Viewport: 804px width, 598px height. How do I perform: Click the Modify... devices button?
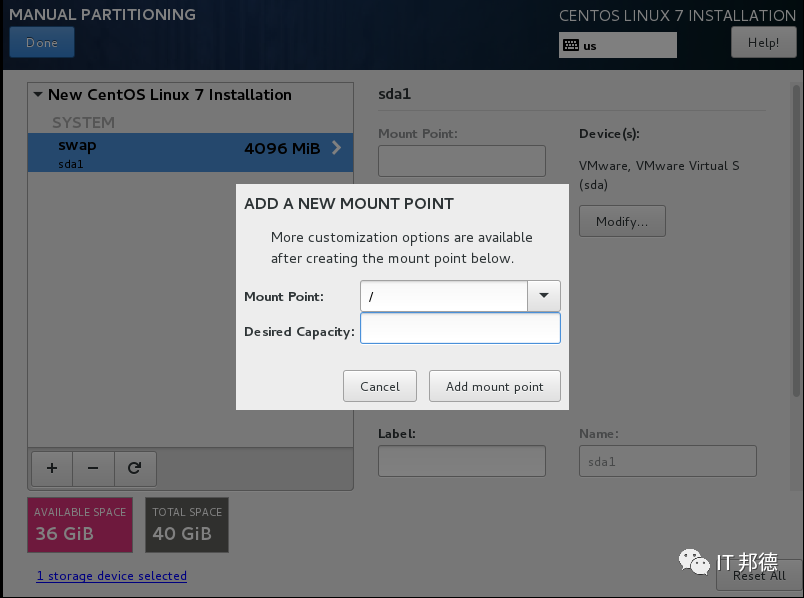point(622,221)
